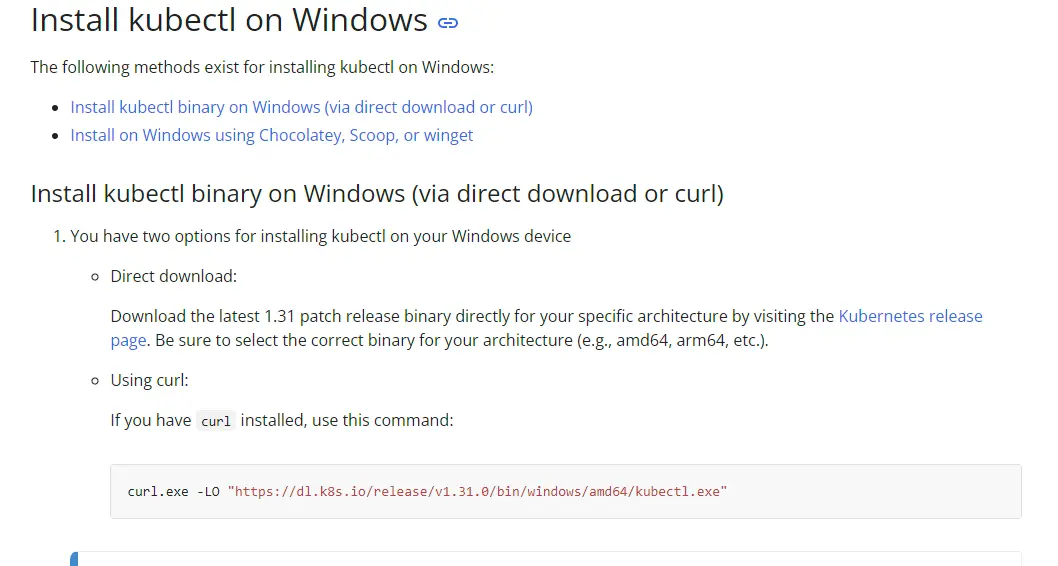Click the 'Using curl:' bullet text
The height and width of the screenshot is (566, 1058).
149,380
